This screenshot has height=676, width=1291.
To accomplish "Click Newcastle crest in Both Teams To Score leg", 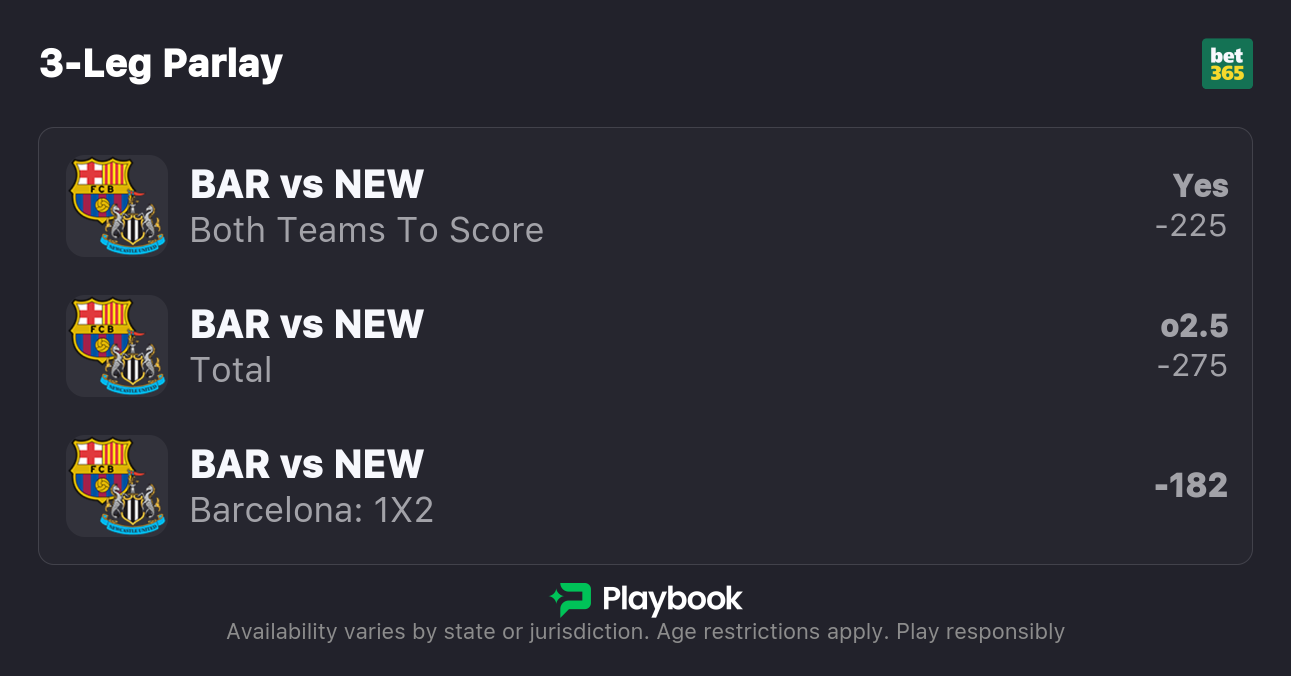I will click(x=132, y=225).
